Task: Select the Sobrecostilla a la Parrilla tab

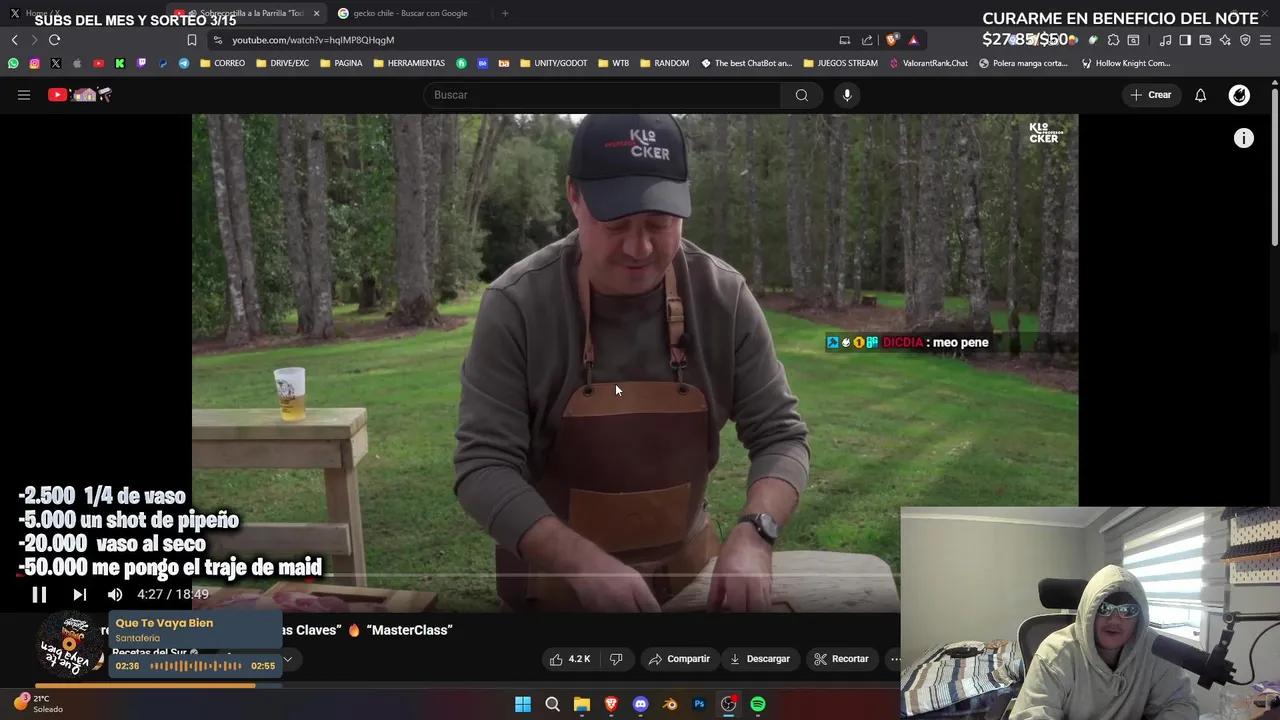Action: (245, 13)
